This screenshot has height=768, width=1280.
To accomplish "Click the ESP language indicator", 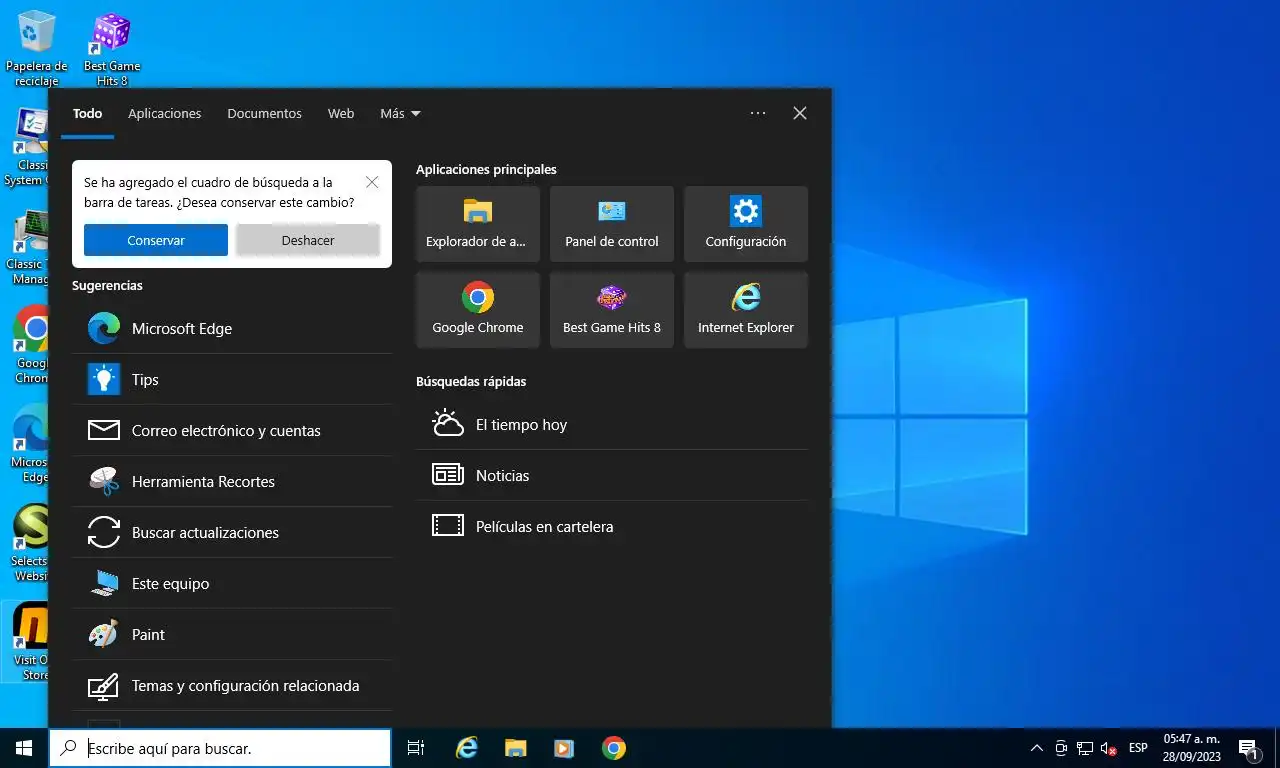I will [x=1138, y=748].
